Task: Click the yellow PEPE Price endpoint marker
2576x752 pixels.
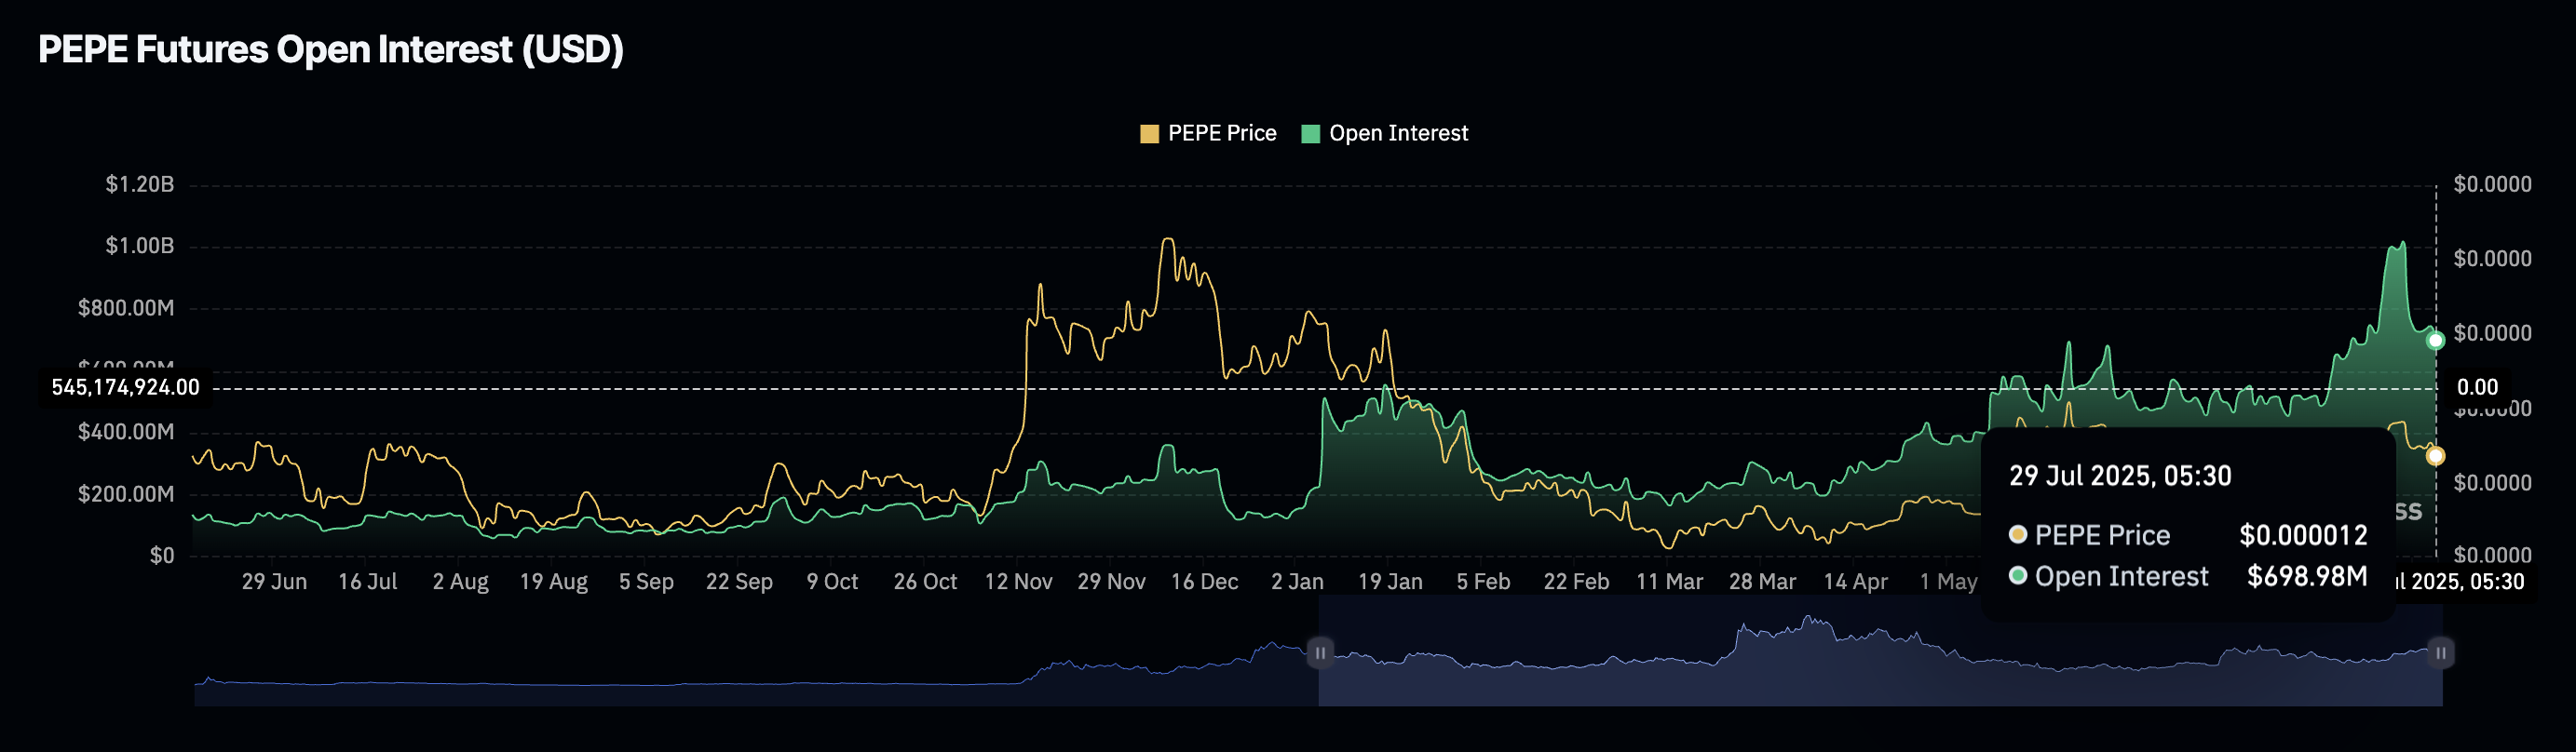Action: [x=2435, y=456]
